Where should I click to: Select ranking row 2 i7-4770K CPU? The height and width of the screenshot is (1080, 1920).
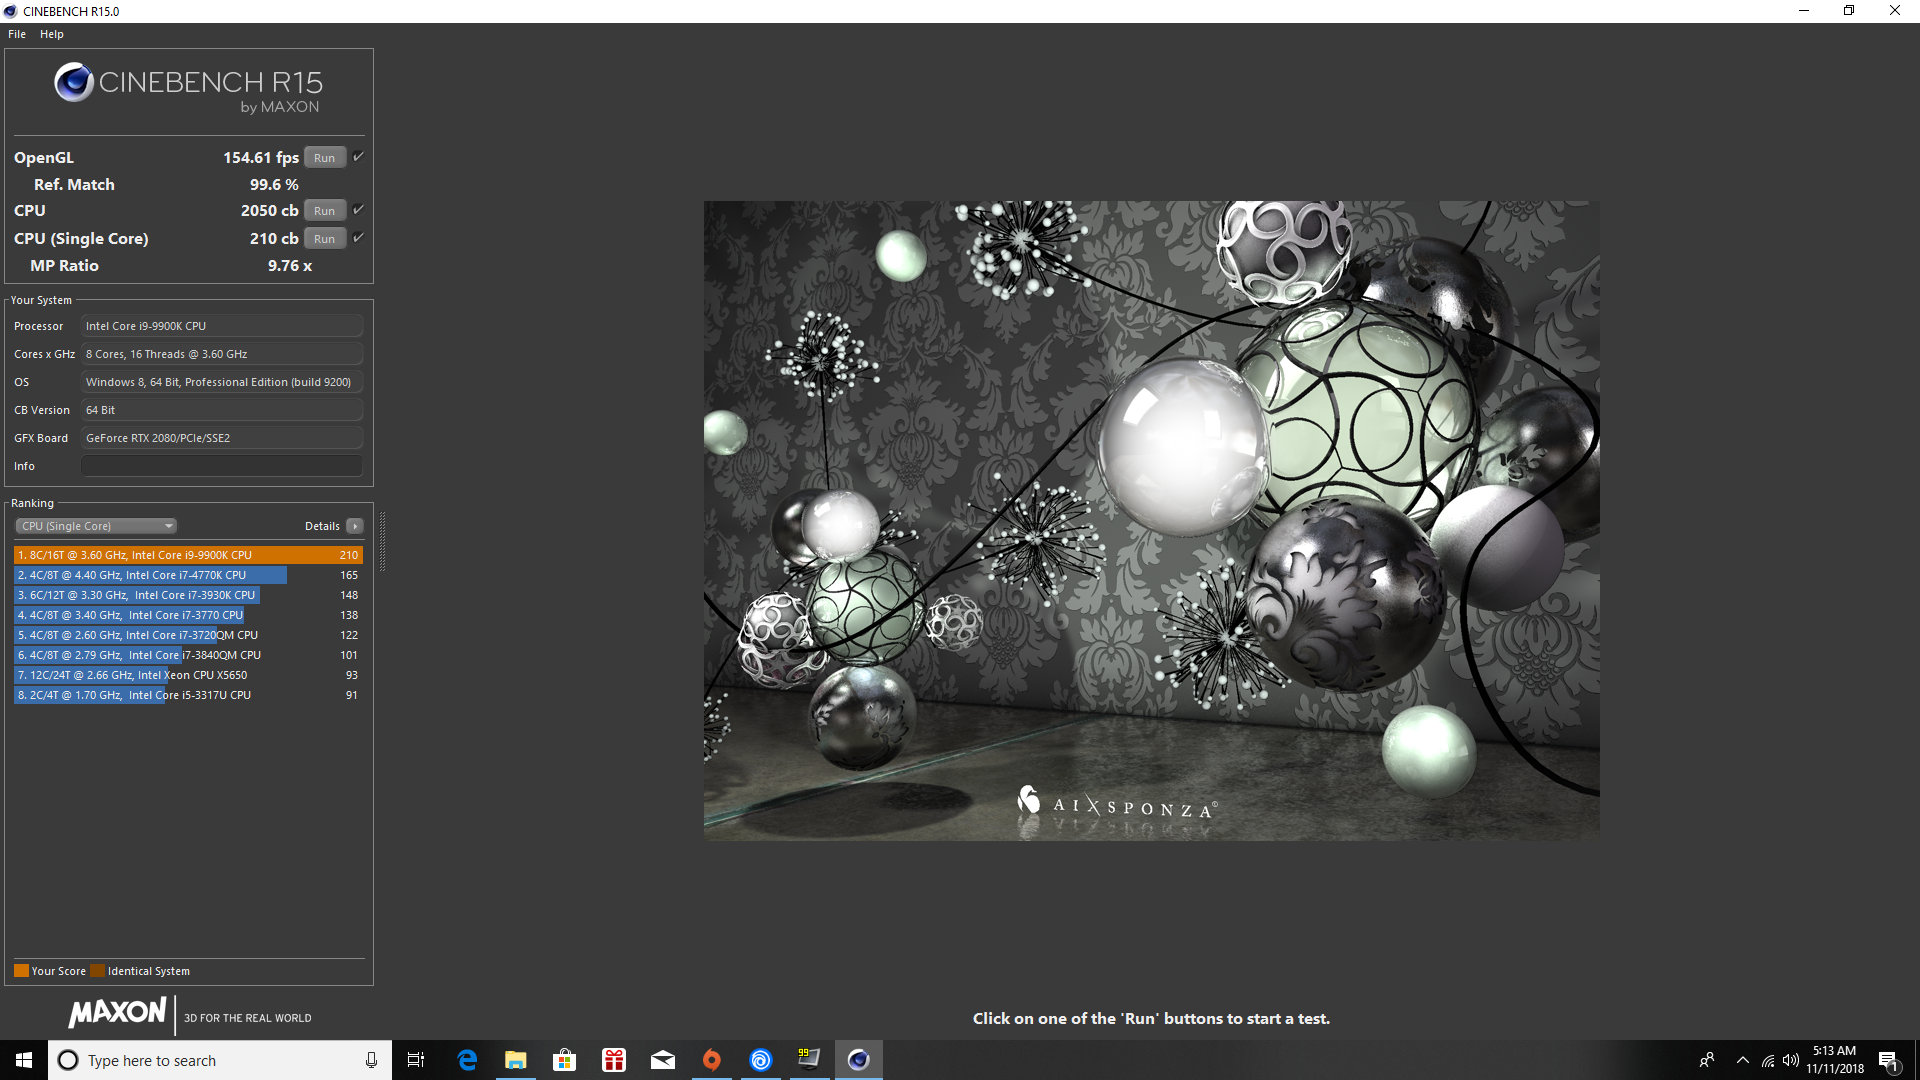click(188, 575)
